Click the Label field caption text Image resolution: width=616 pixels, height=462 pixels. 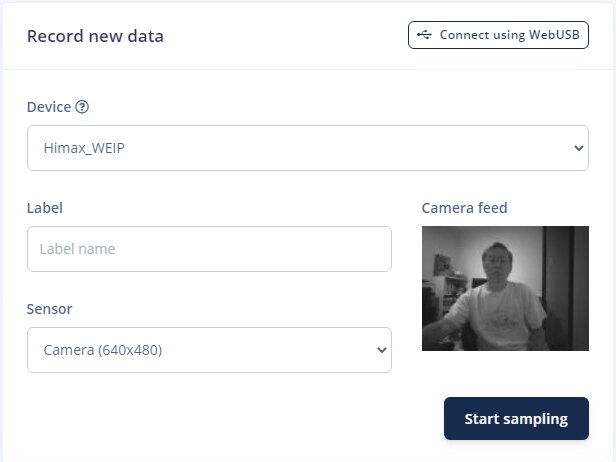pos(45,208)
